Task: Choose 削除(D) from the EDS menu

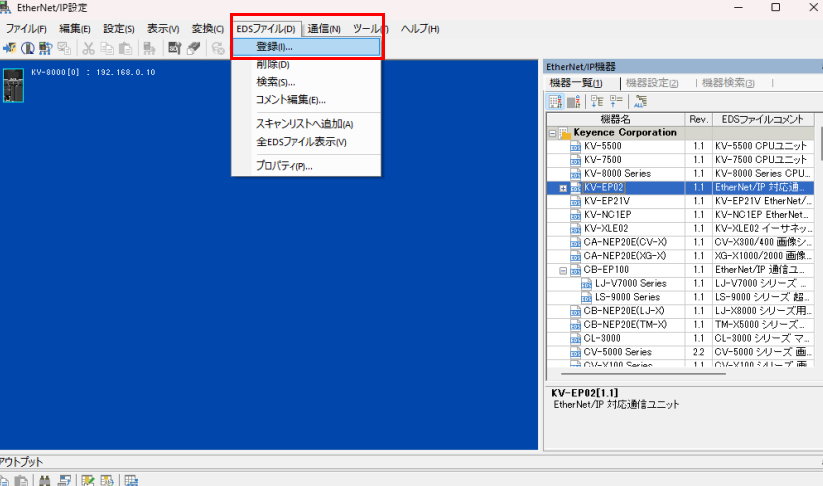Action: pyautogui.click(x=306, y=65)
